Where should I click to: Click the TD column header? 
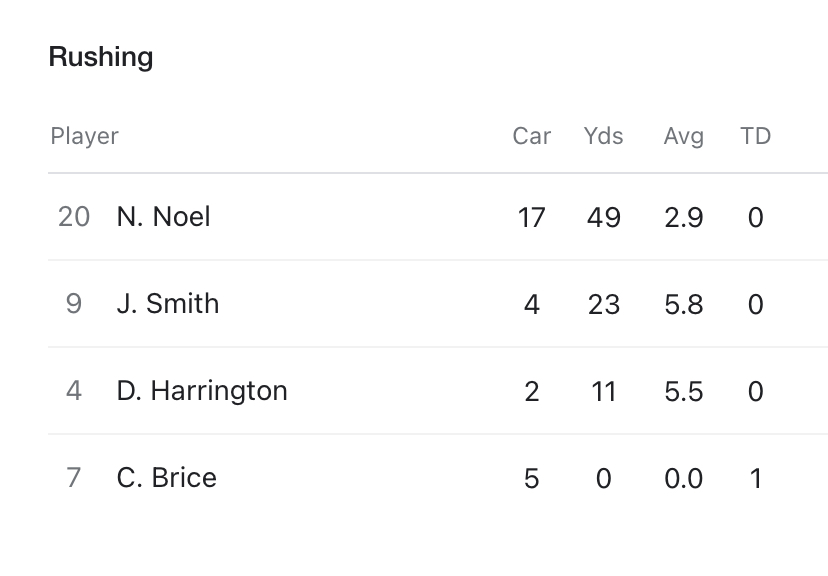point(755,136)
